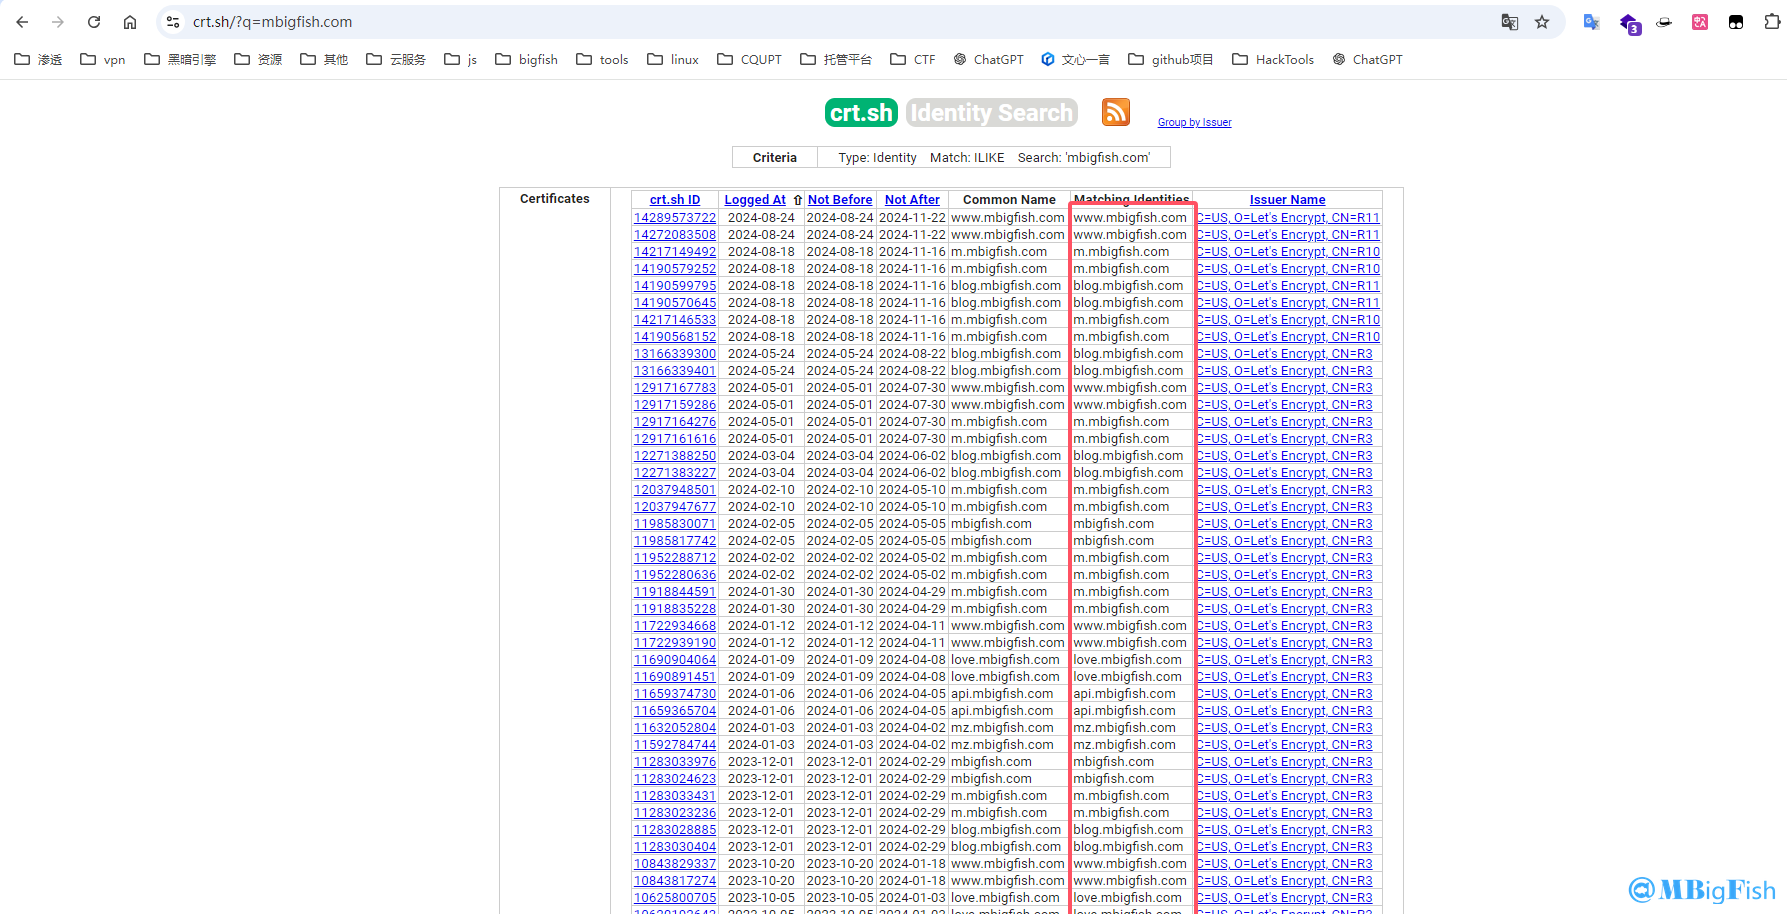The height and width of the screenshot is (914, 1787).
Task: Click the hat-shaped extension icon
Action: point(1664,22)
